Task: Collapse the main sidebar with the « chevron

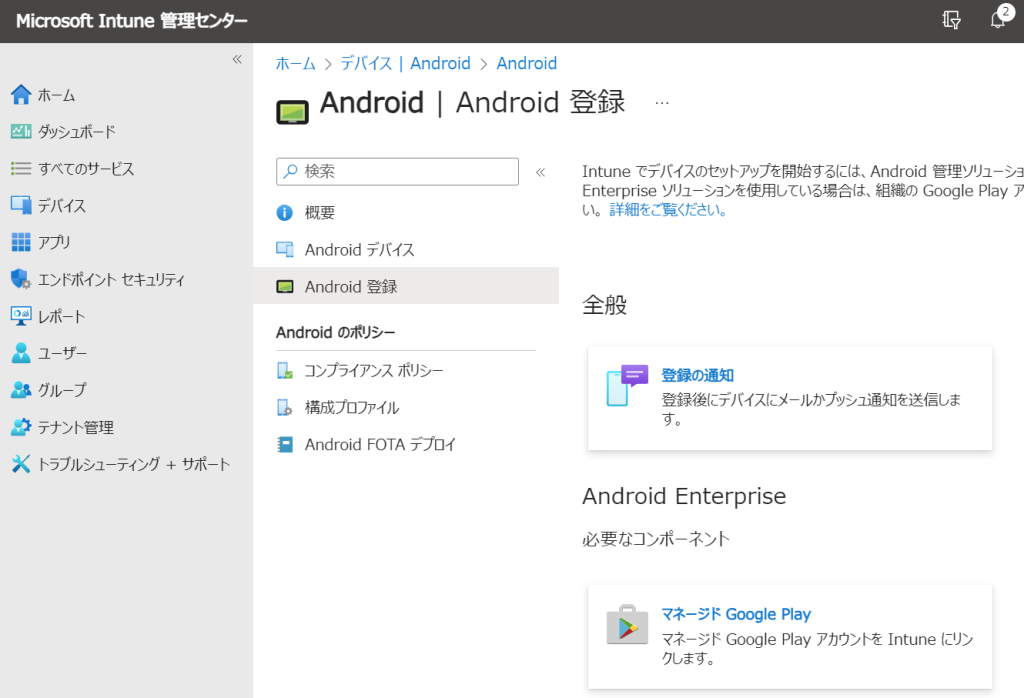Action: [x=237, y=60]
